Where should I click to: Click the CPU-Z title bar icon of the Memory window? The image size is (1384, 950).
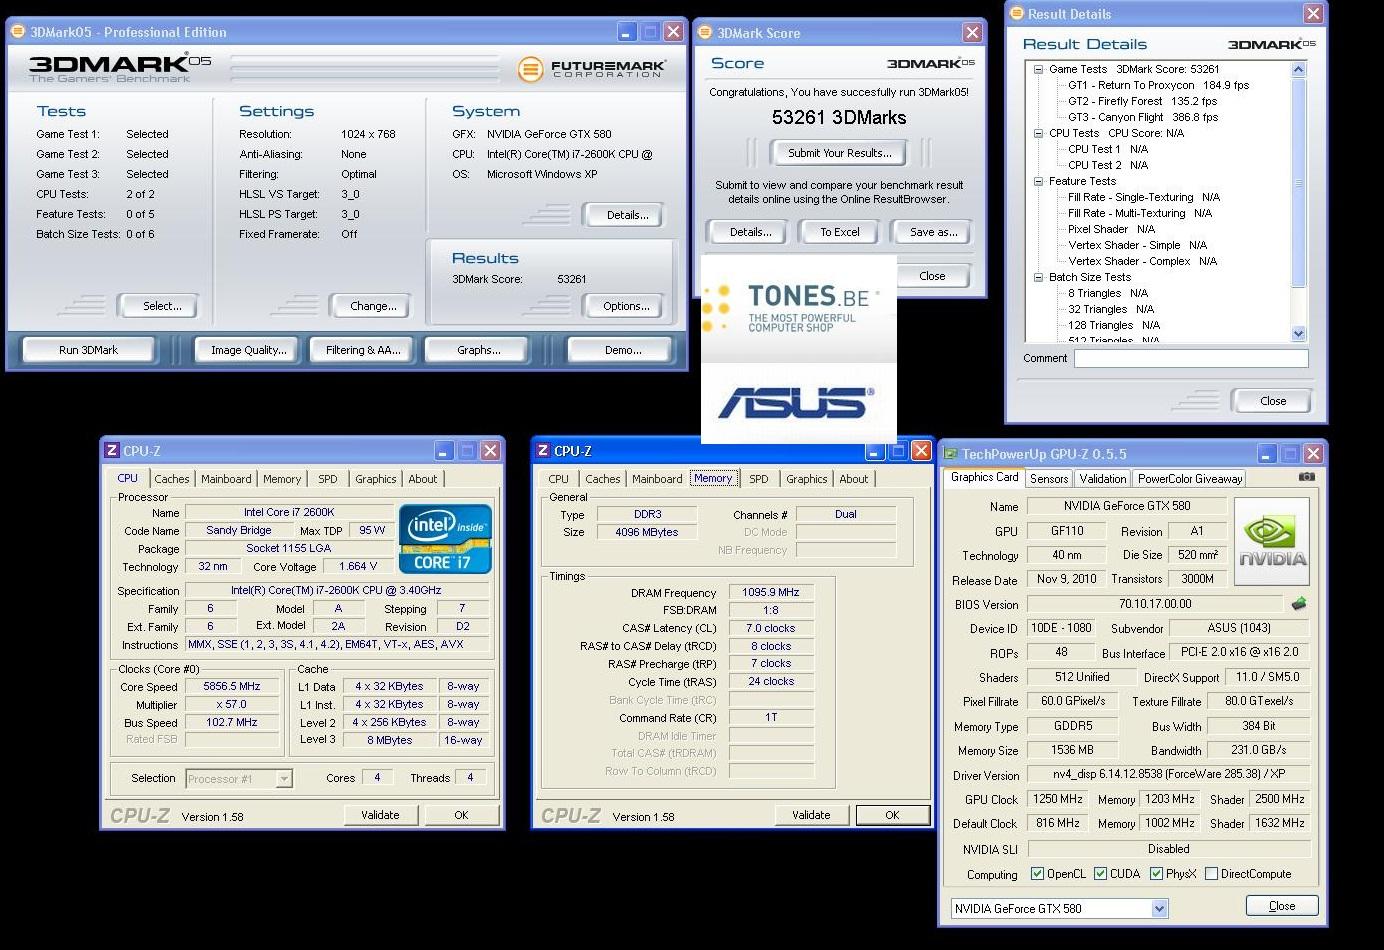[543, 451]
